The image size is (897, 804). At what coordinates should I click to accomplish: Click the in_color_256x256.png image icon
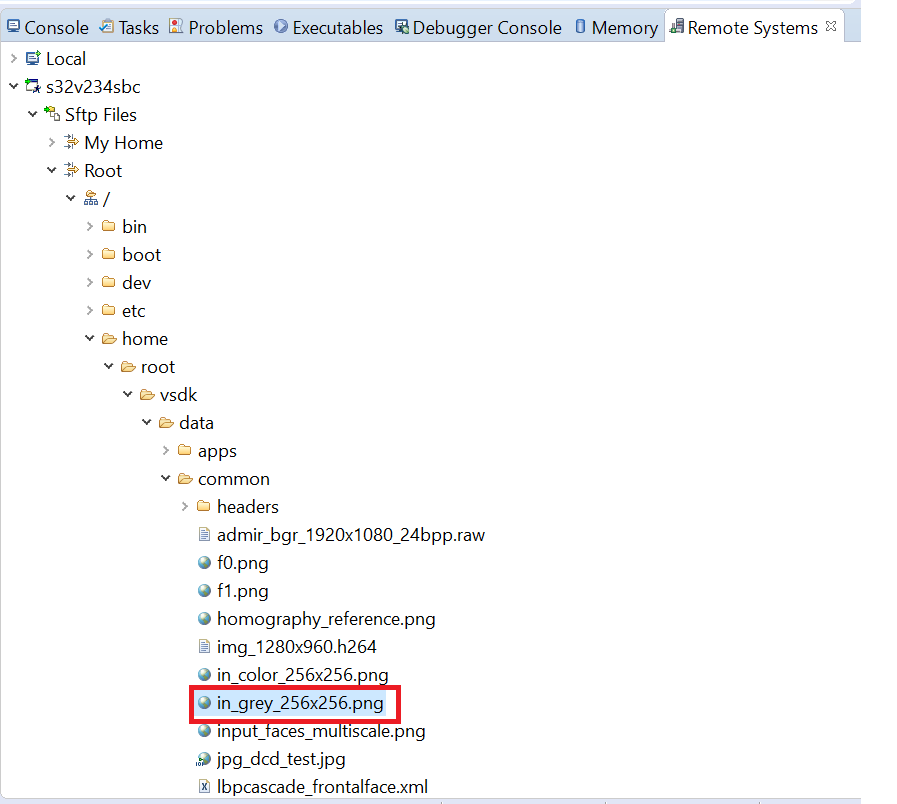[204, 675]
